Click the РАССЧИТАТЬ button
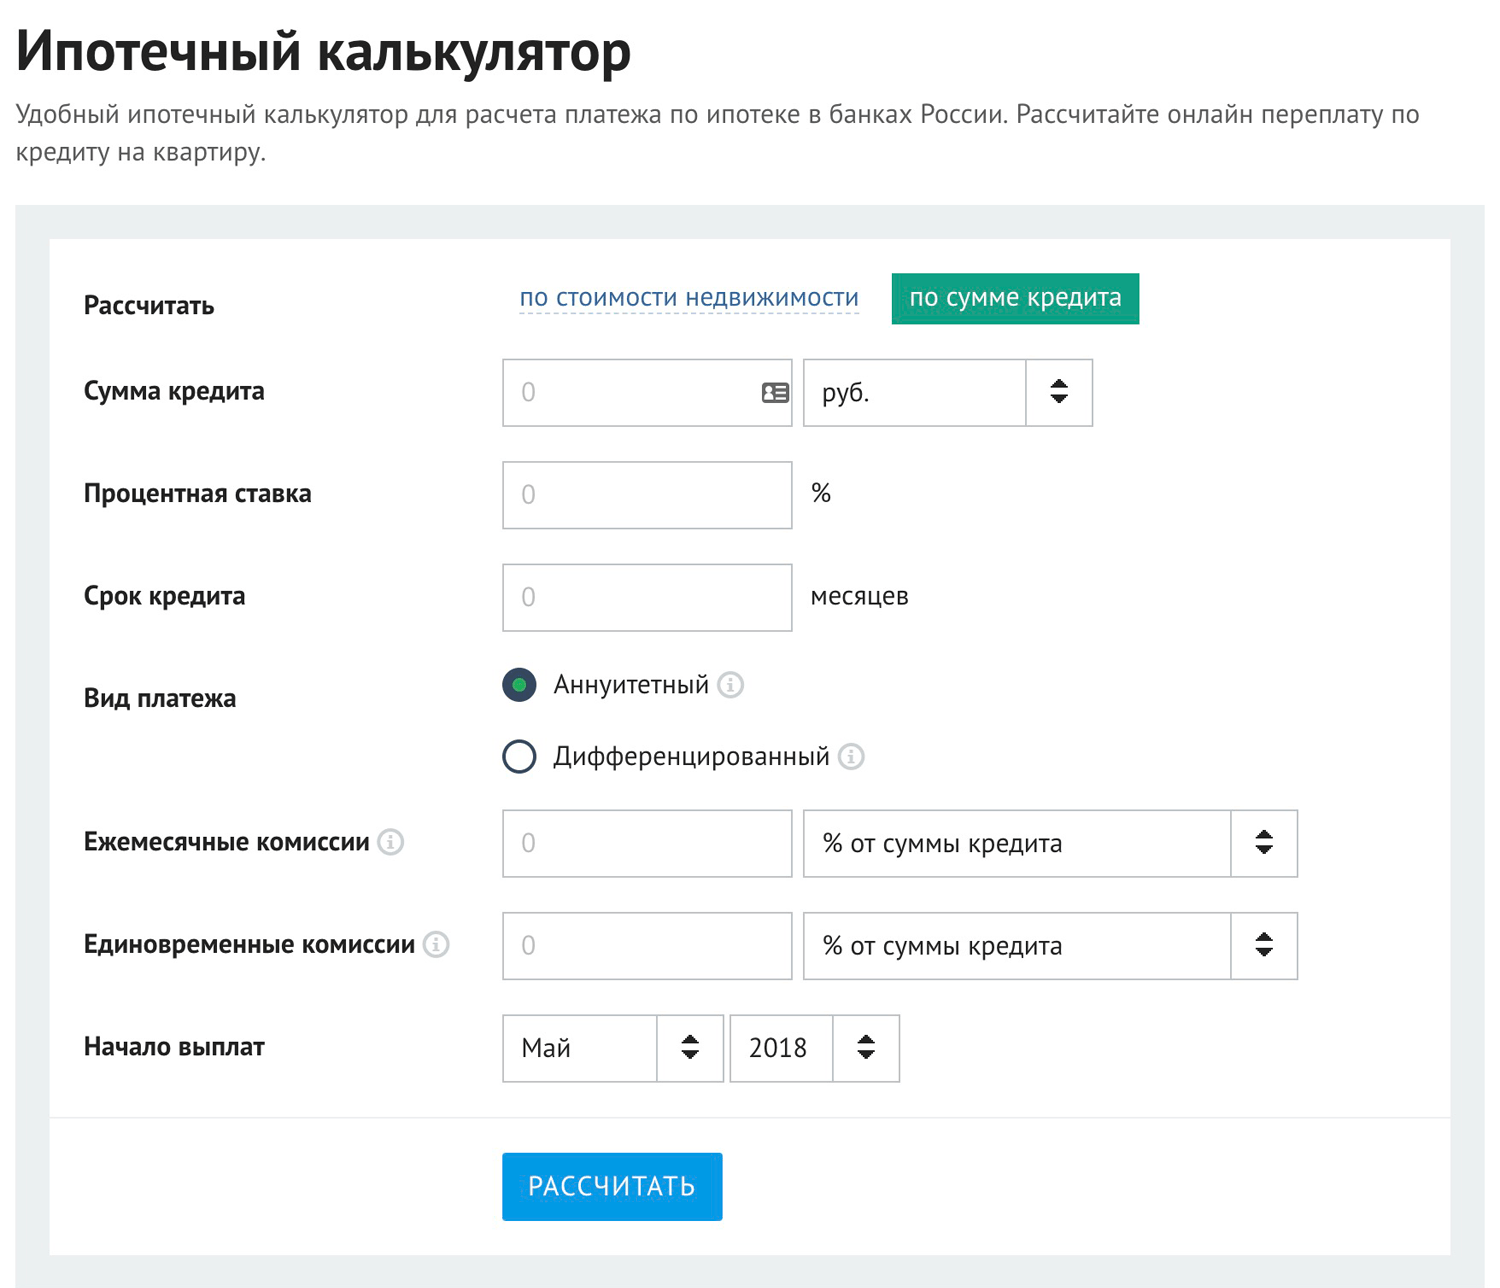The image size is (1500, 1288). pyautogui.click(x=612, y=1187)
